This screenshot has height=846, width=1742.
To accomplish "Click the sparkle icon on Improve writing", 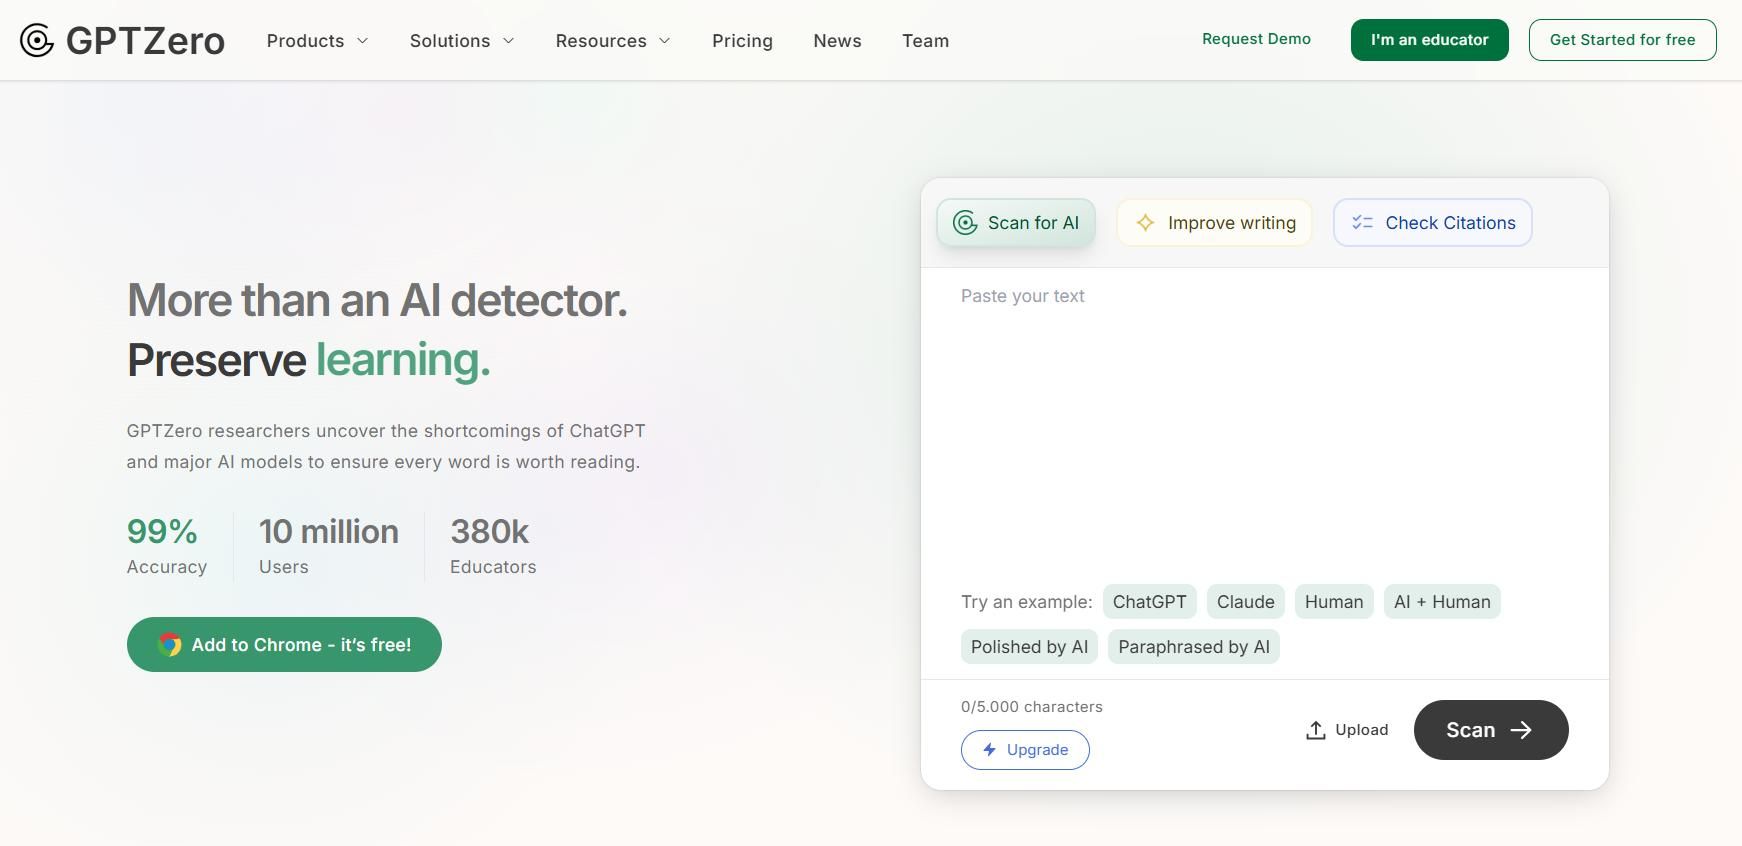I will click(1145, 223).
